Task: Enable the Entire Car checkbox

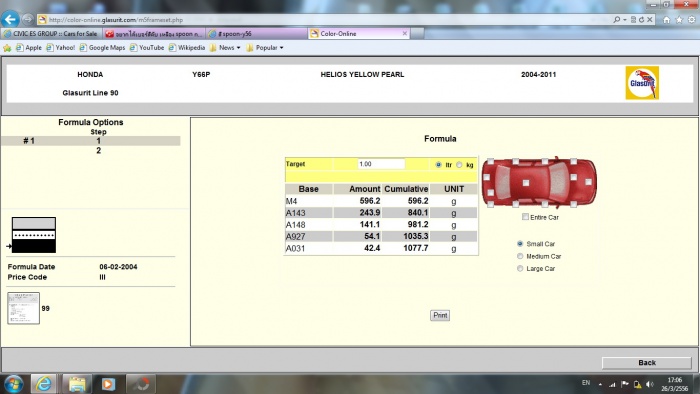Action: coord(525,217)
